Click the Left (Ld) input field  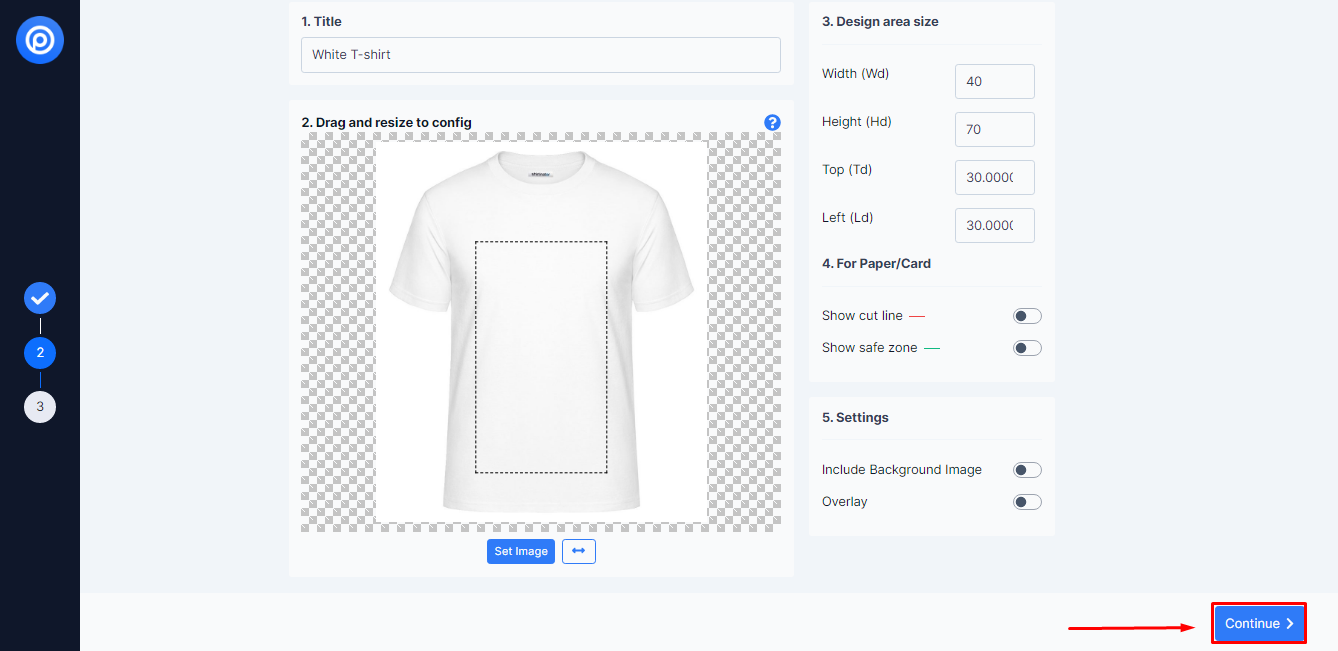pos(995,225)
